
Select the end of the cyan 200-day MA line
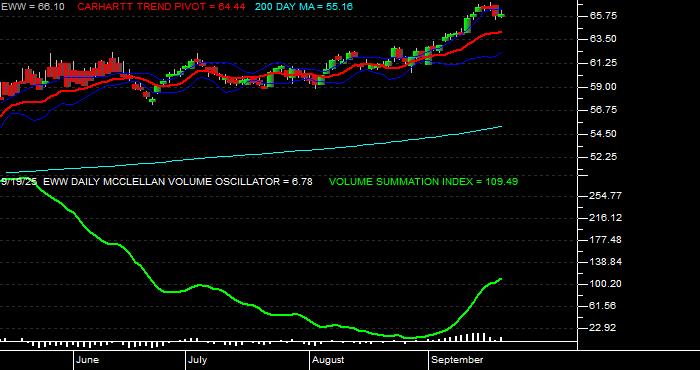501,127
